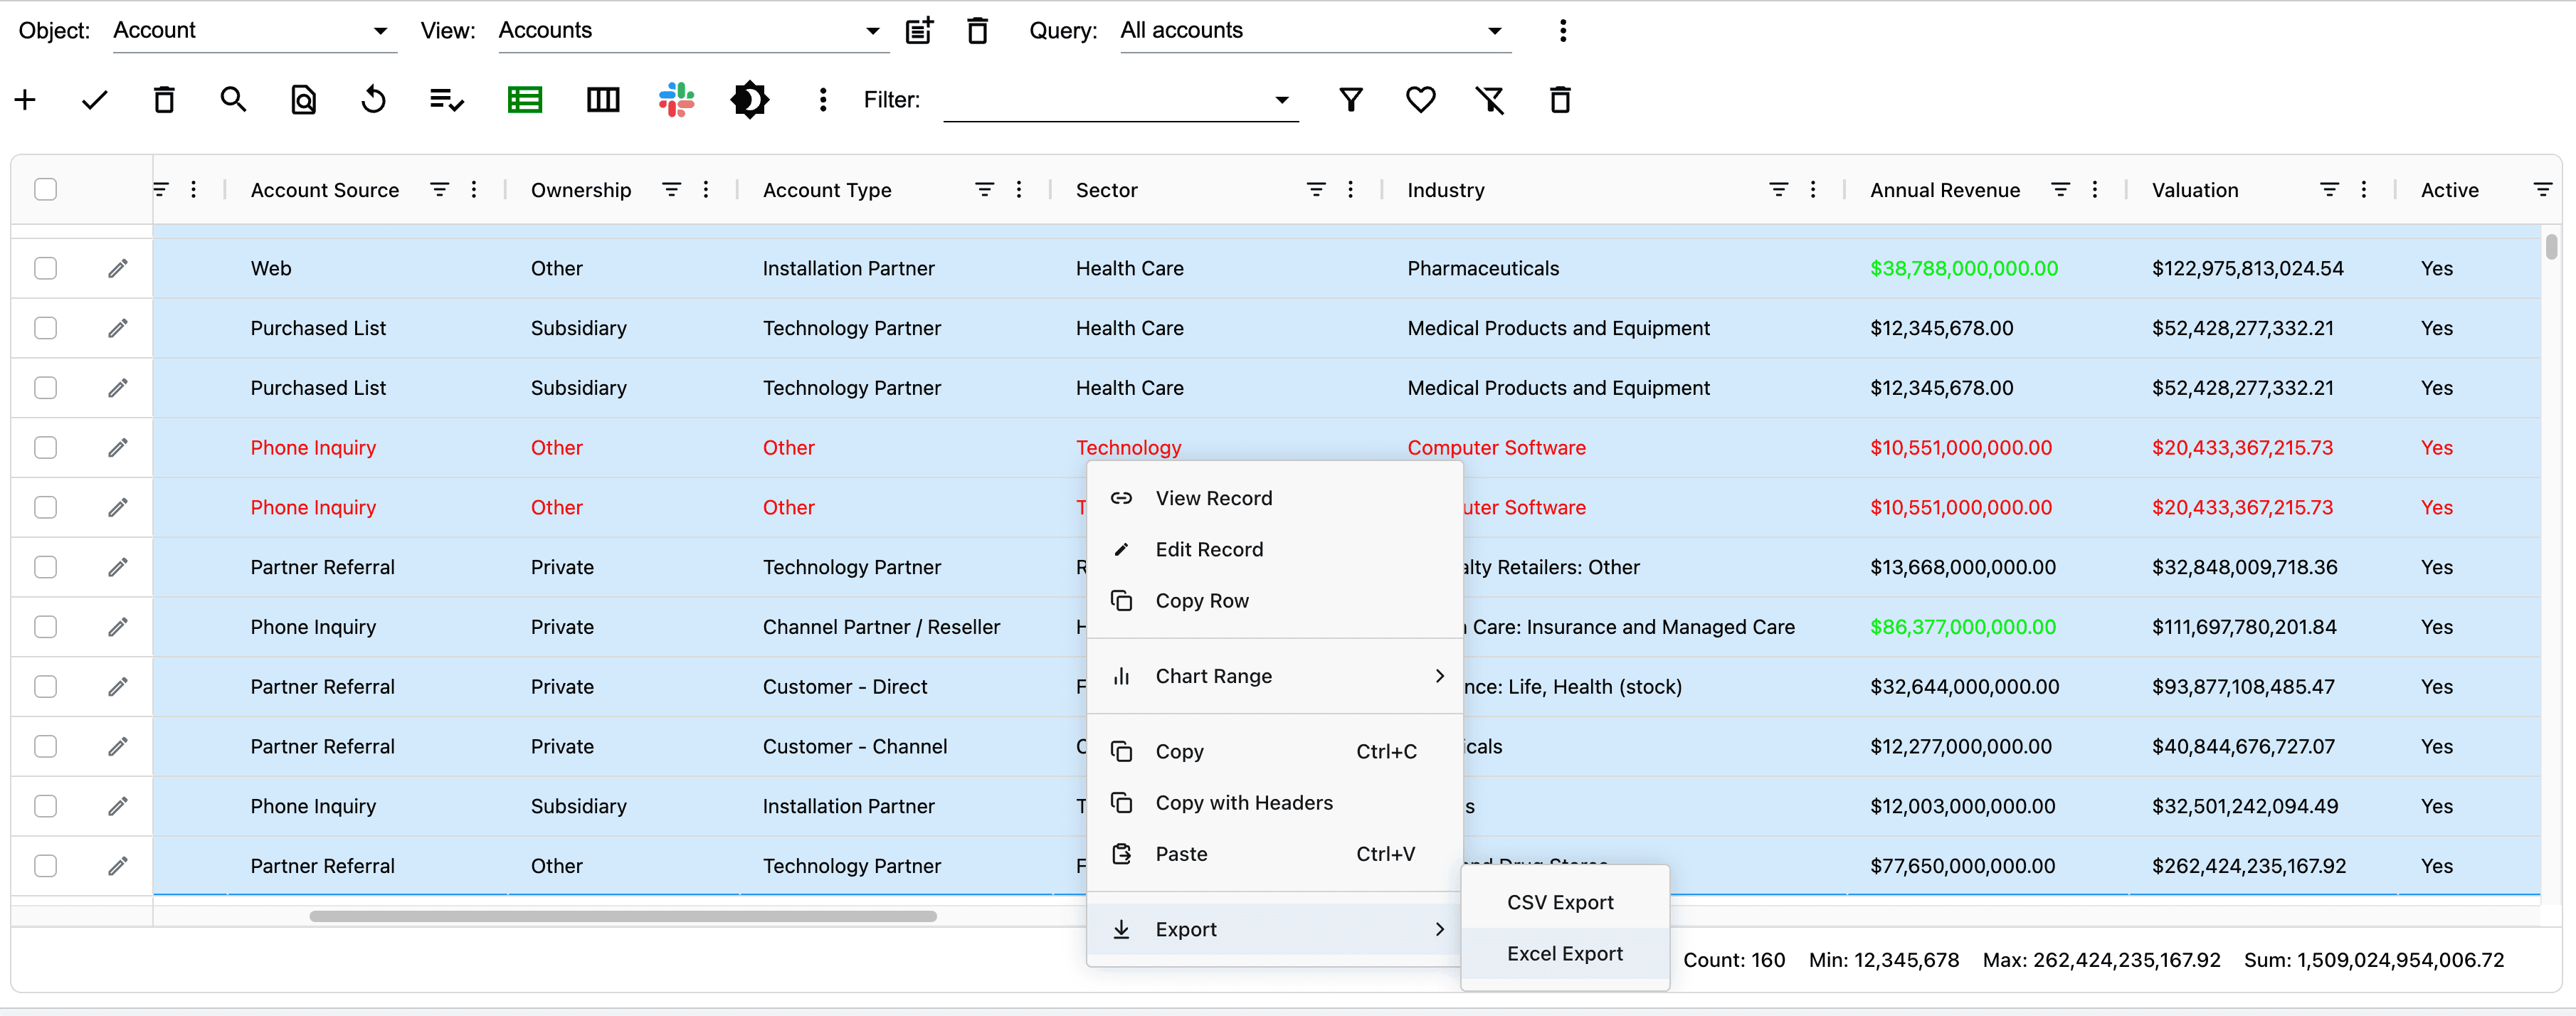The width and height of the screenshot is (2576, 1016).
Task: Click the clear filter funnel icon
Action: point(1489,100)
